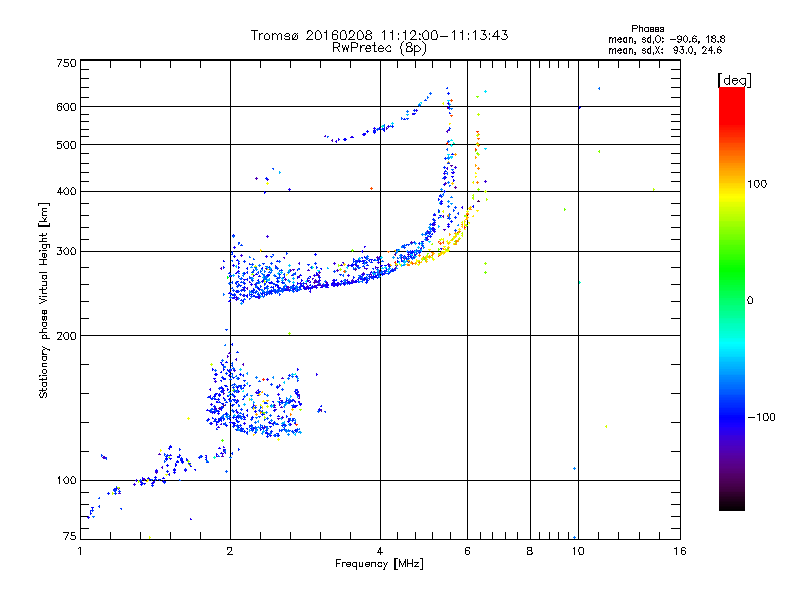
Task: Click the 'mean, sd,X: 93.0, 24.6' line
Action: pyautogui.click(x=665, y=50)
